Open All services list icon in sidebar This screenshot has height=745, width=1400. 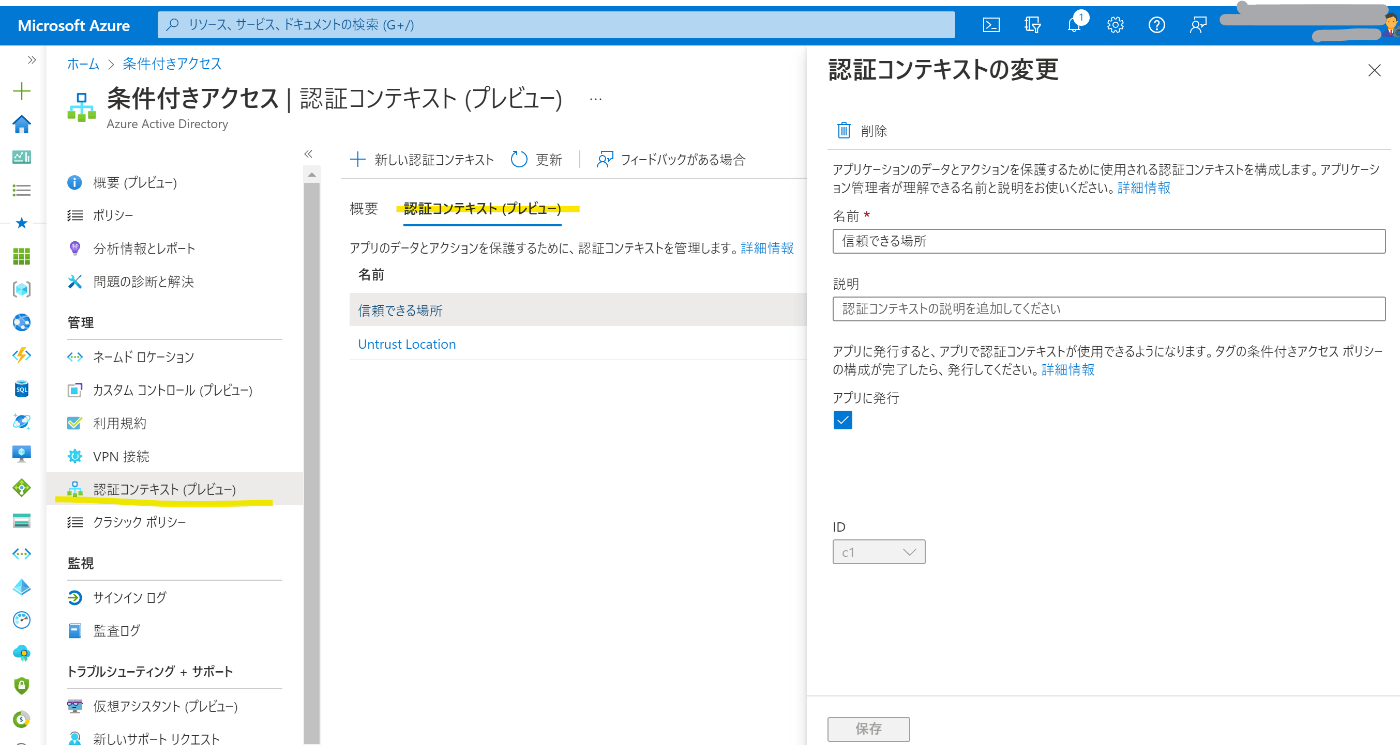[x=21, y=190]
